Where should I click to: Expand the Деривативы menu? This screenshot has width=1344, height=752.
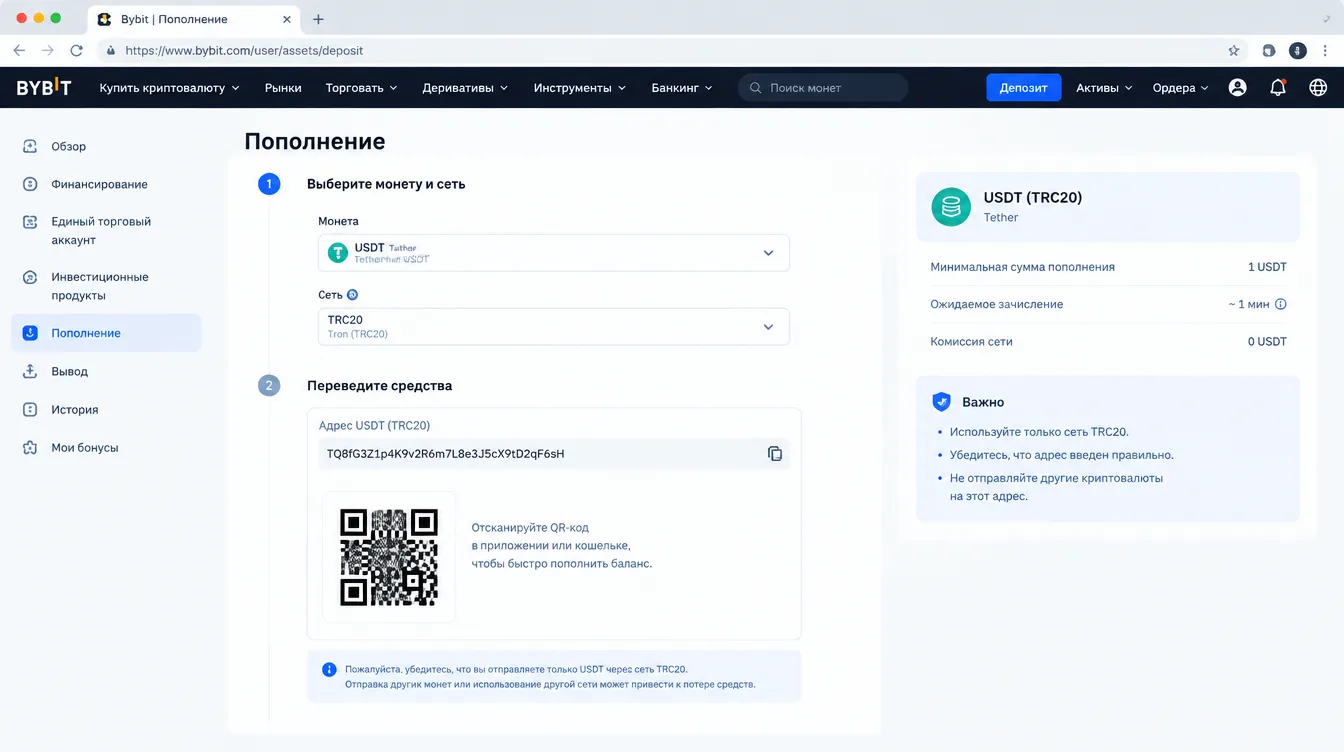click(466, 88)
